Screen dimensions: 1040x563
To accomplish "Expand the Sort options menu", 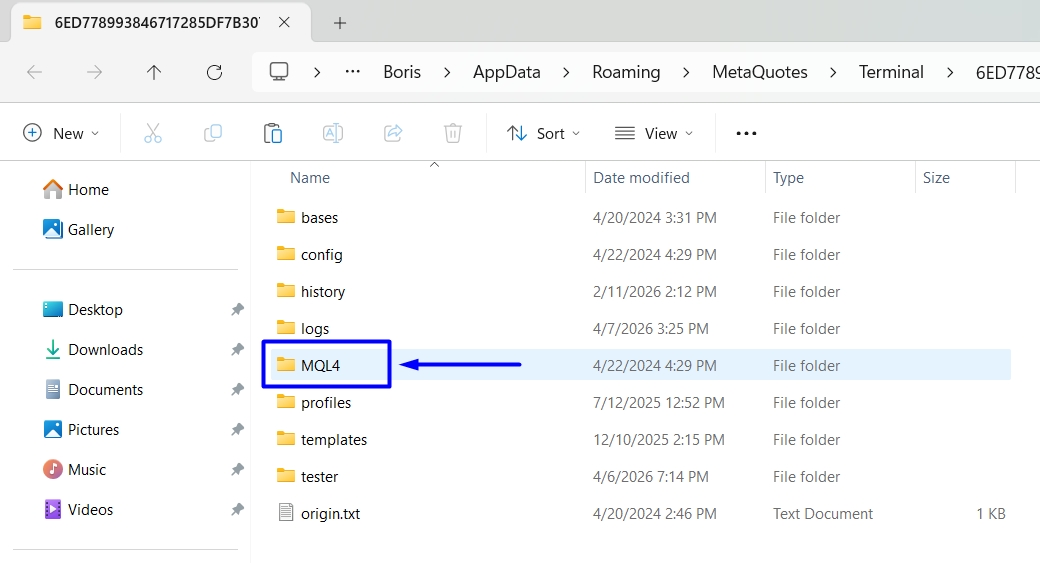I will (543, 133).
